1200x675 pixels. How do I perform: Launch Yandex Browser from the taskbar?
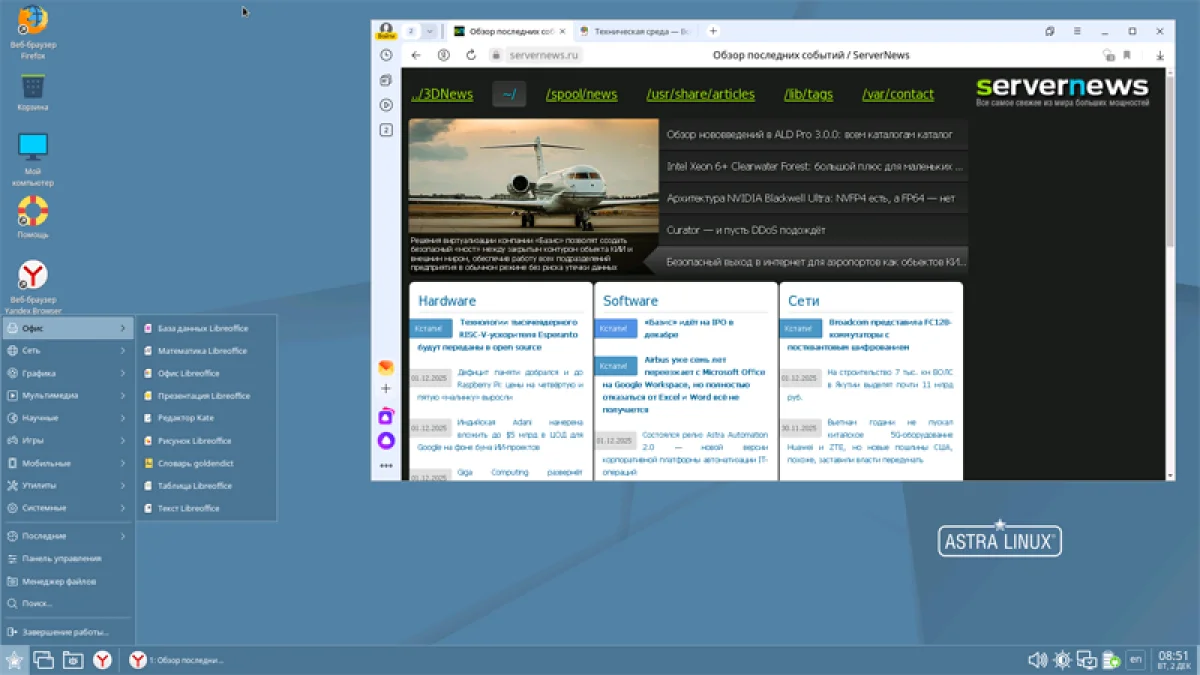tap(101, 660)
